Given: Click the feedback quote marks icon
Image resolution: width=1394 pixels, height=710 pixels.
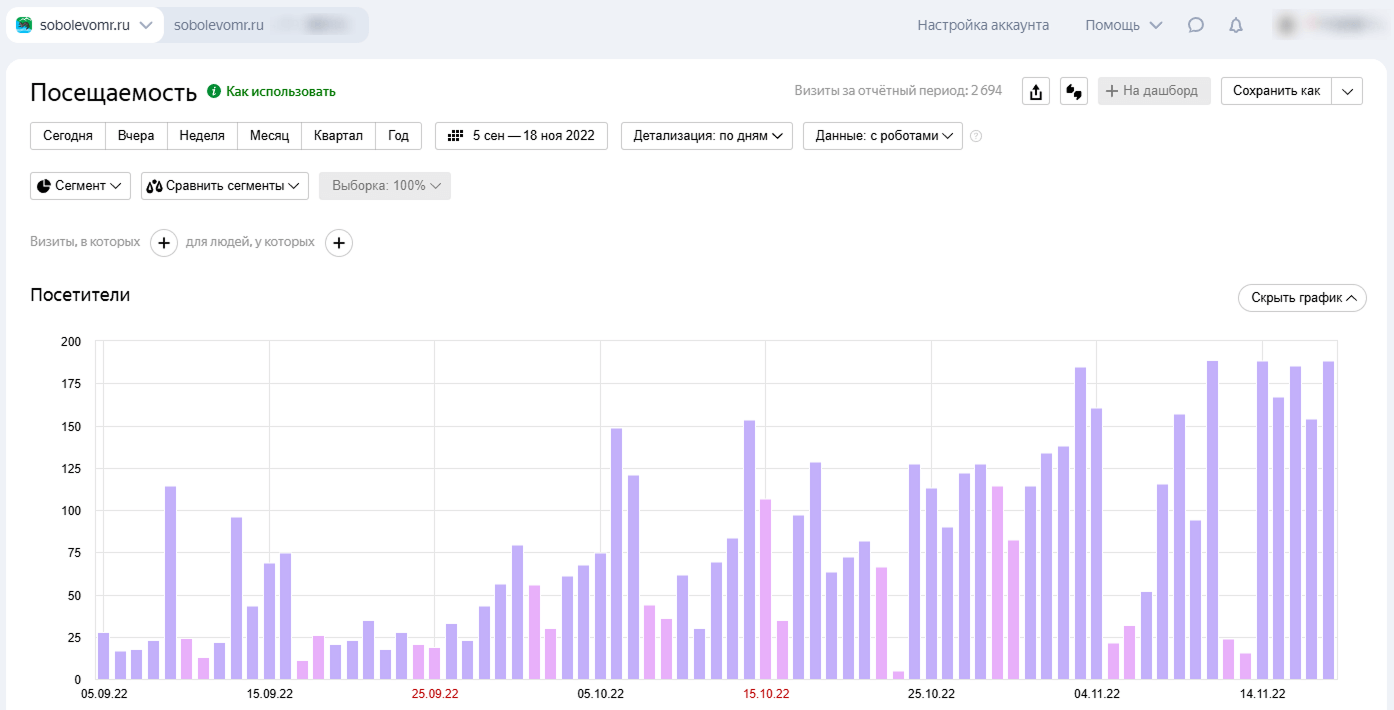Looking at the screenshot, I should click(x=1074, y=91).
